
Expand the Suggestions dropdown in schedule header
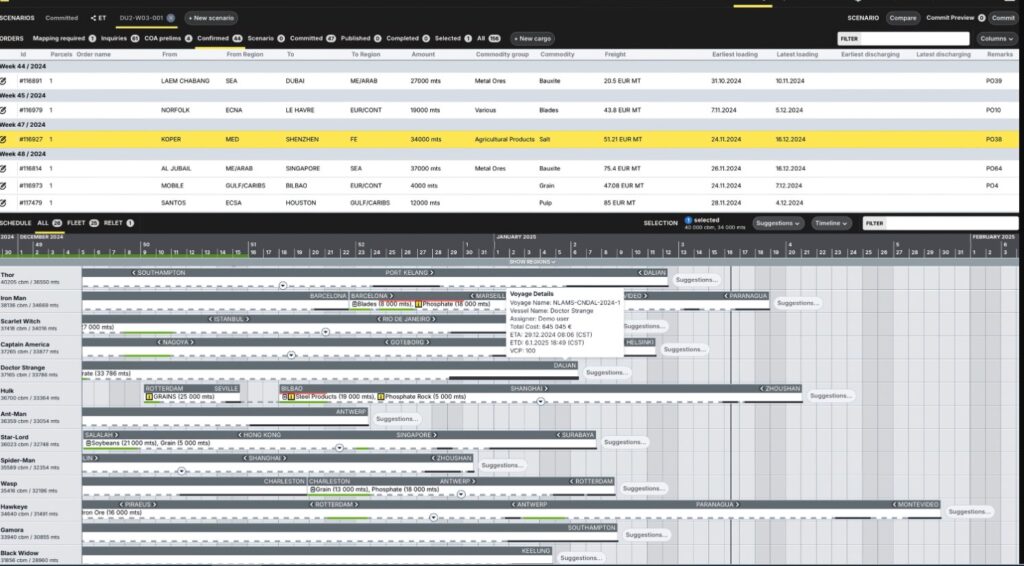pos(778,223)
